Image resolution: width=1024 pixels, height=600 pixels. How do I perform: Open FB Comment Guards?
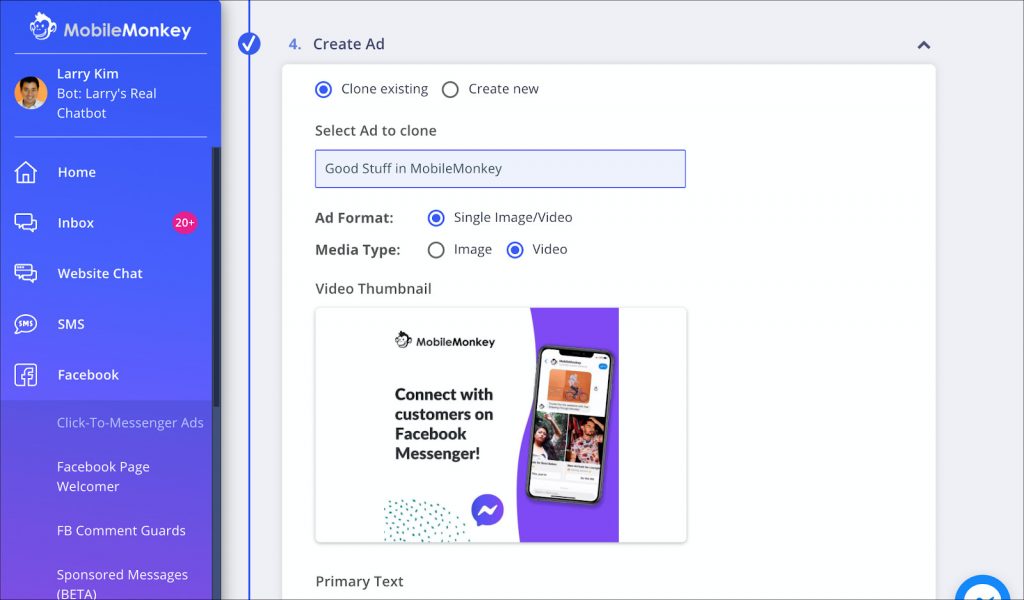coord(121,531)
